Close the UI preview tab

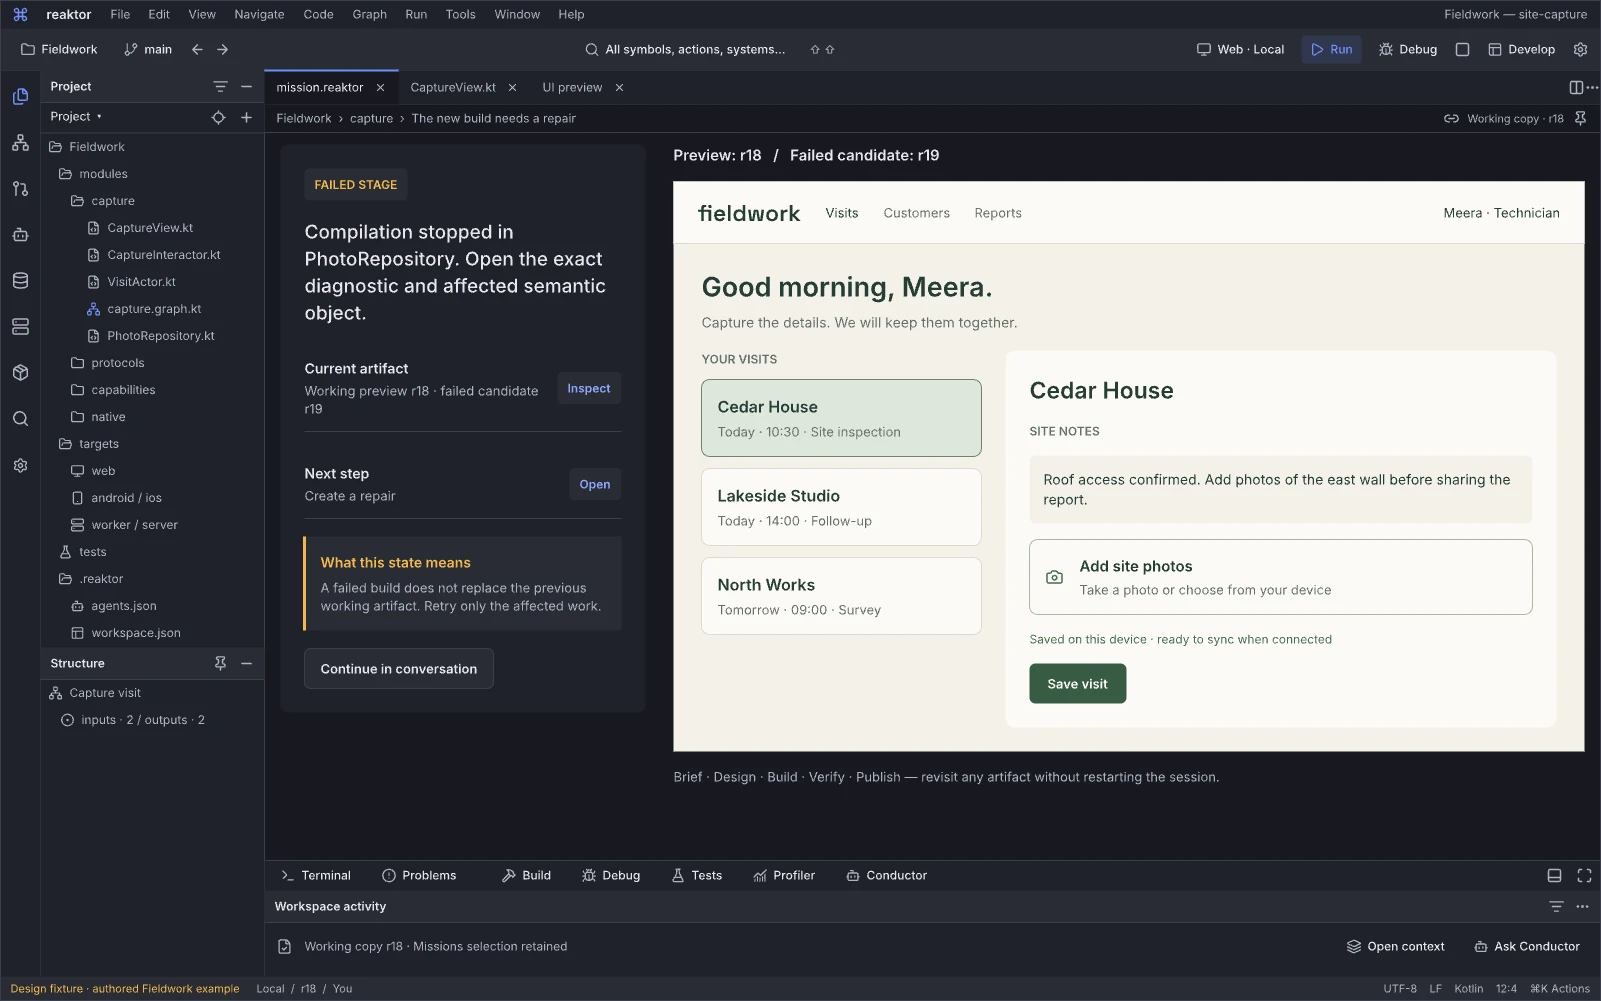(619, 87)
